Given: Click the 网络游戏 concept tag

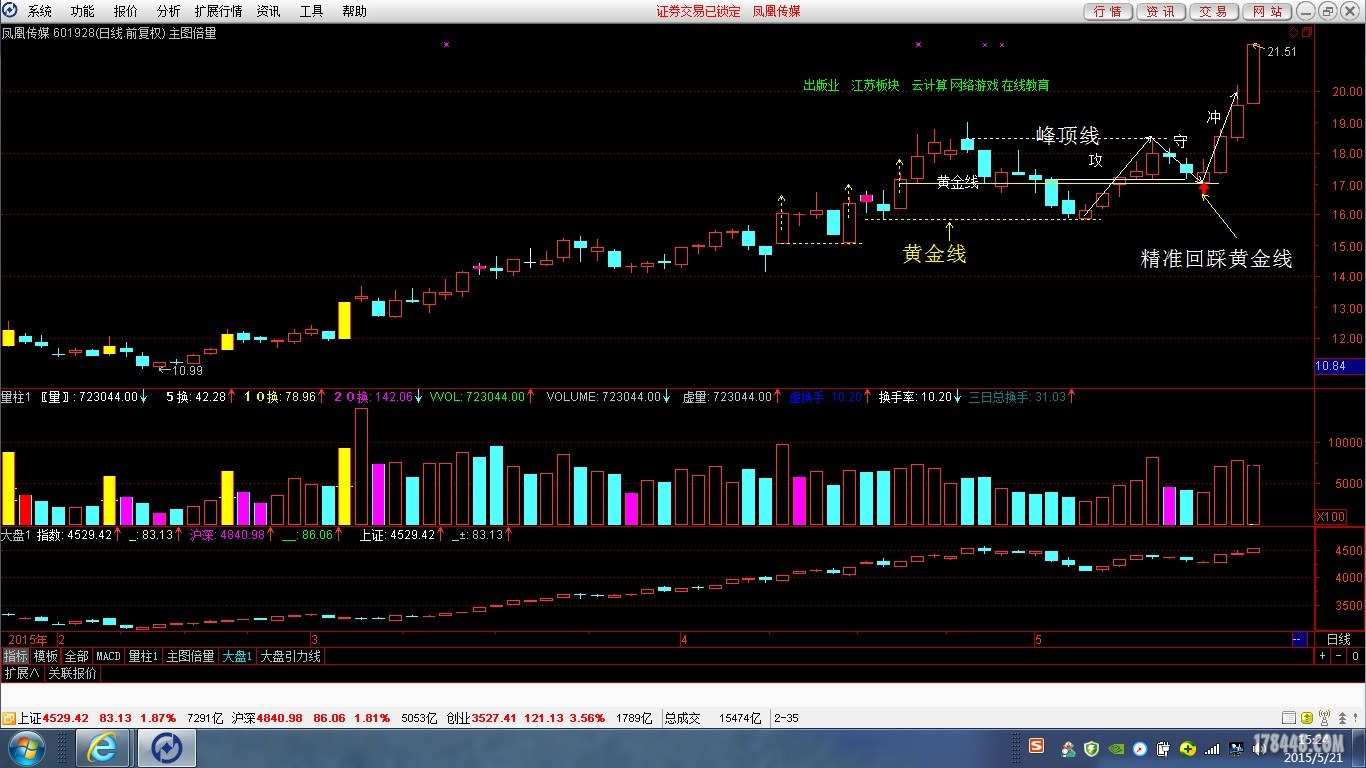Looking at the screenshot, I should coord(974,86).
